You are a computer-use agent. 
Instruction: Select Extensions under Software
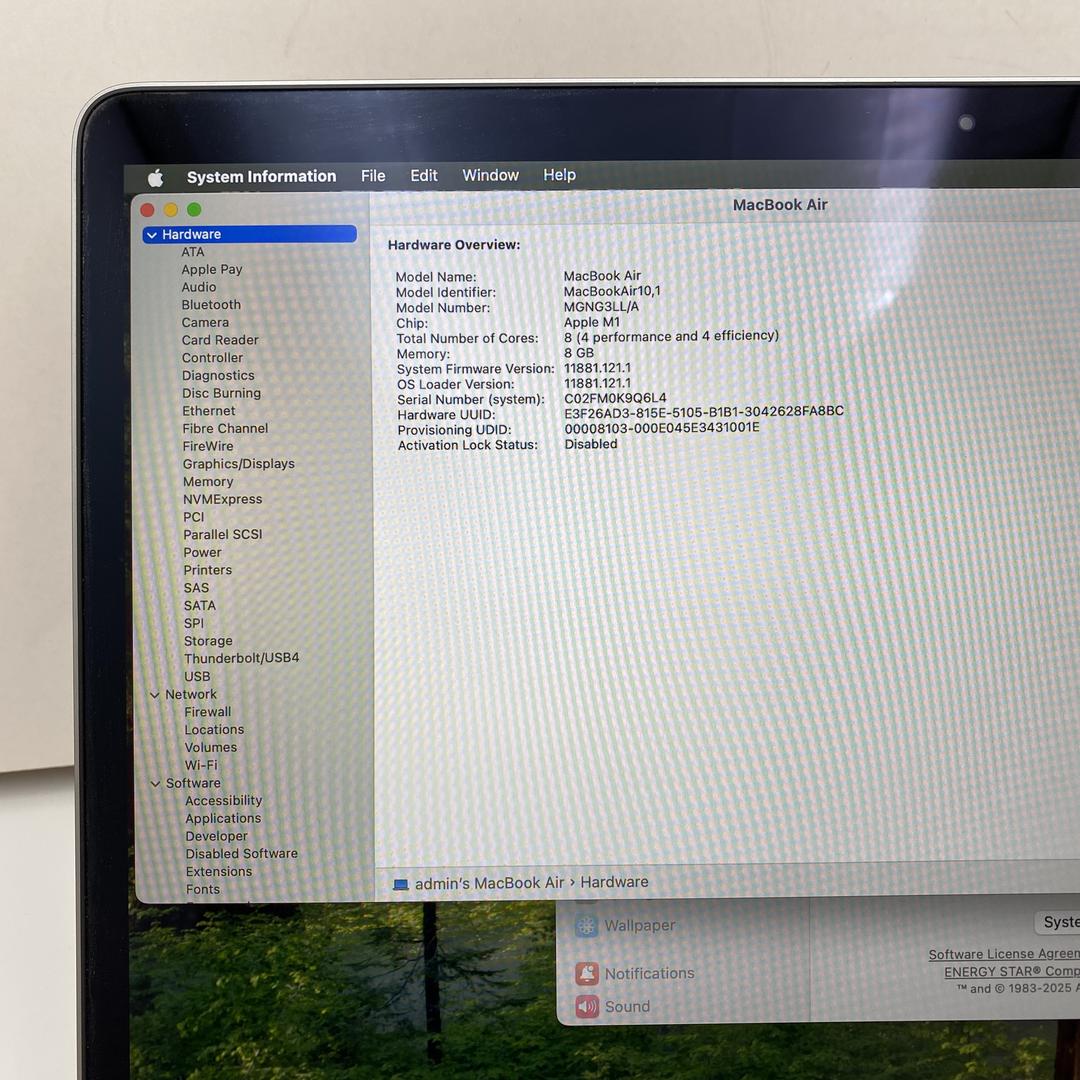[218, 872]
